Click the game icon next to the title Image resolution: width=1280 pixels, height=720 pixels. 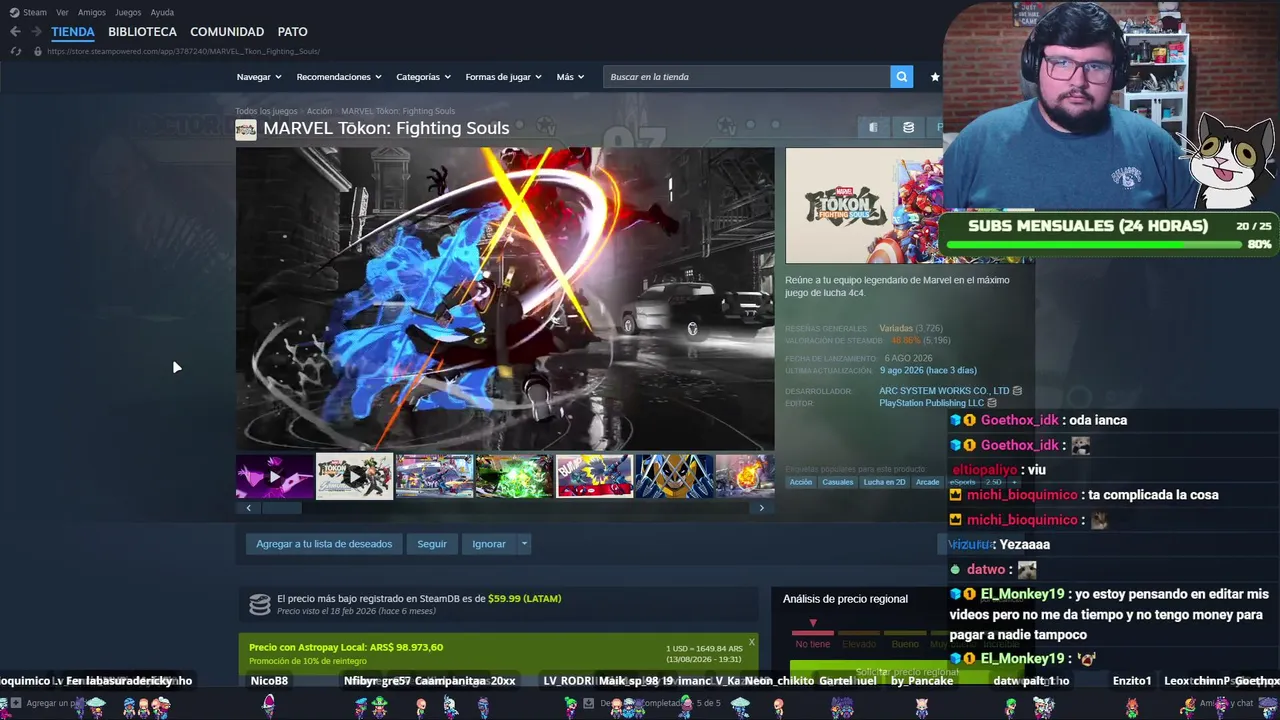coord(246,129)
